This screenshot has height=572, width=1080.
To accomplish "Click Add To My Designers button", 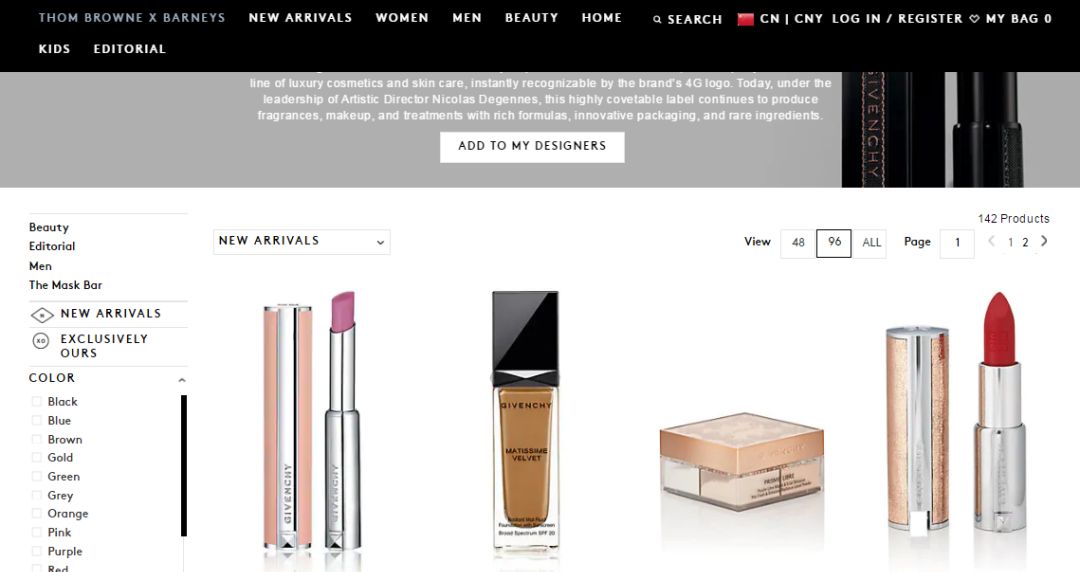I will [x=532, y=147].
